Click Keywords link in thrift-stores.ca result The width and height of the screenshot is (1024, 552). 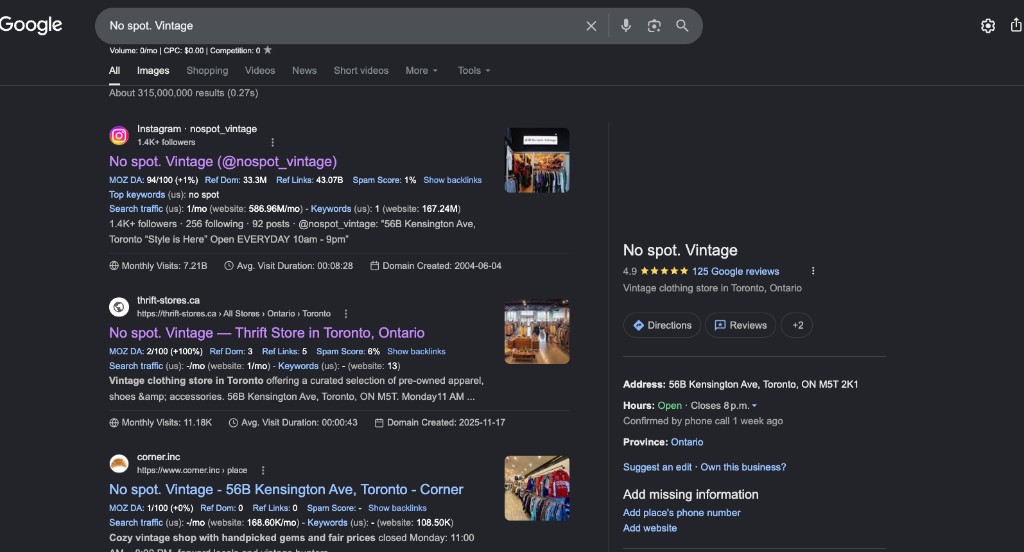[298, 366]
